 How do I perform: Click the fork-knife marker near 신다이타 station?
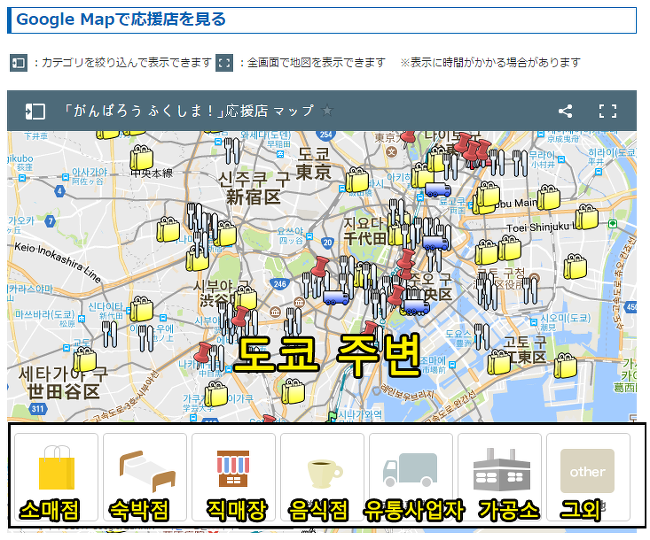(x=110, y=334)
